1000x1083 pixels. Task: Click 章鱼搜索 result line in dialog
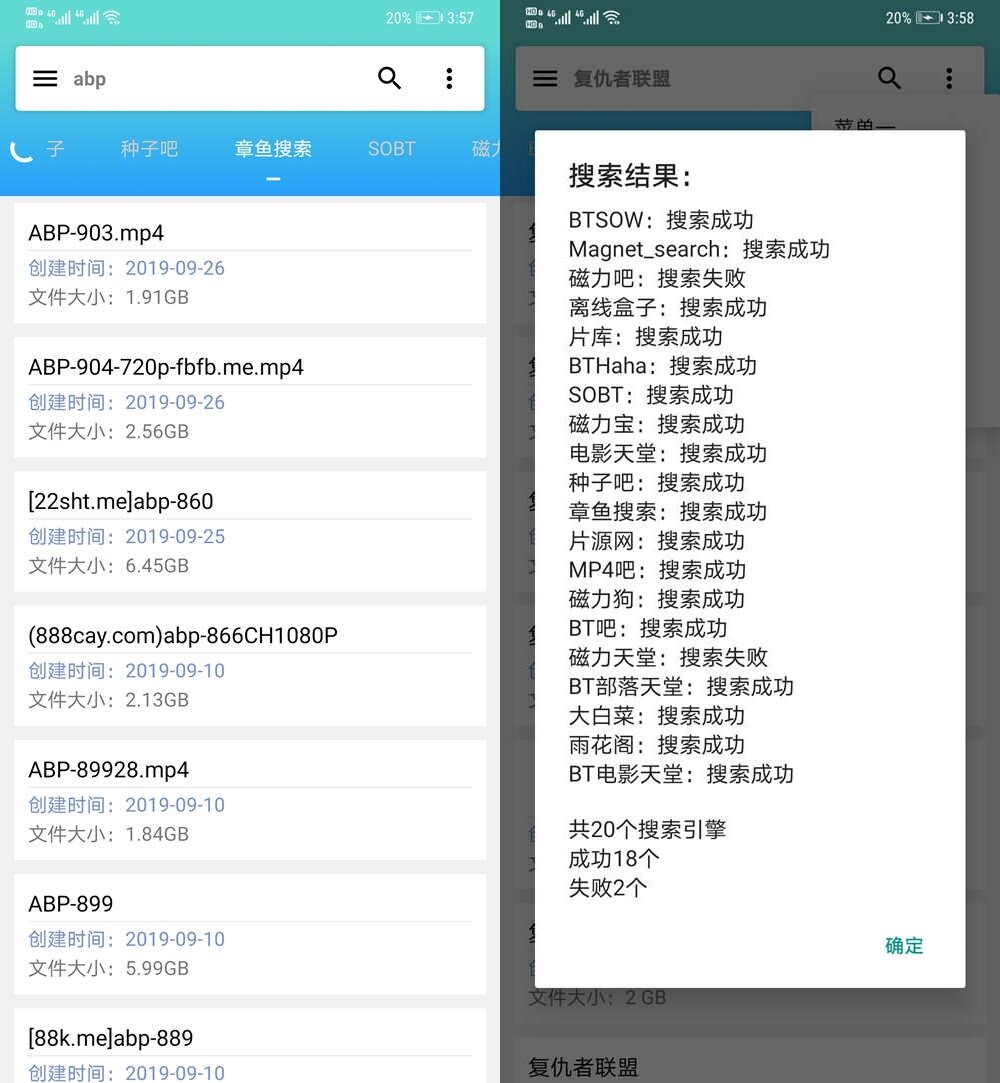click(x=668, y=511)
